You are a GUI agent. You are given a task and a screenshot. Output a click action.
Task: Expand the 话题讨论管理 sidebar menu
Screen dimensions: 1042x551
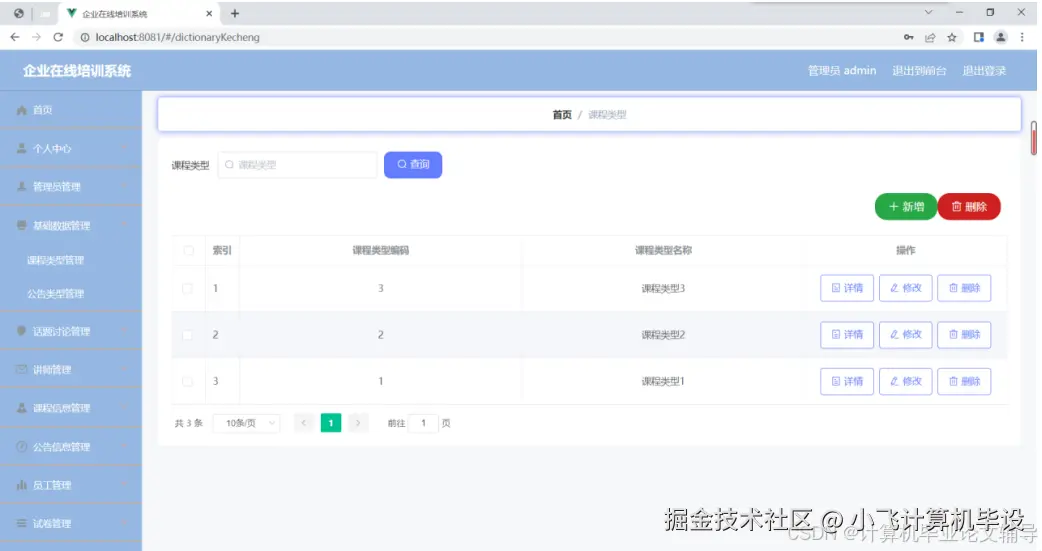[x=71, y=331]
